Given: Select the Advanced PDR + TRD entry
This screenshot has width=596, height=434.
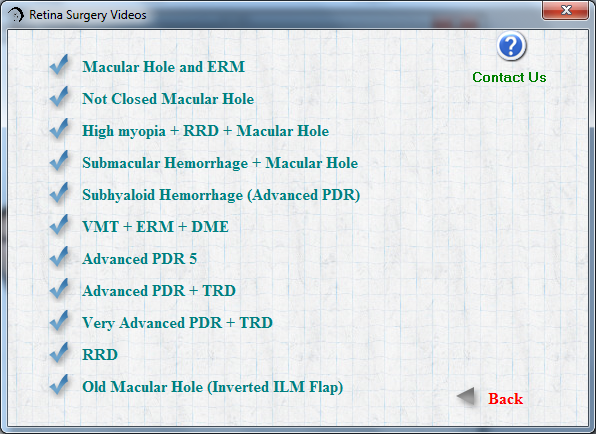Looking at the screenshot, I should pos(159,291).
